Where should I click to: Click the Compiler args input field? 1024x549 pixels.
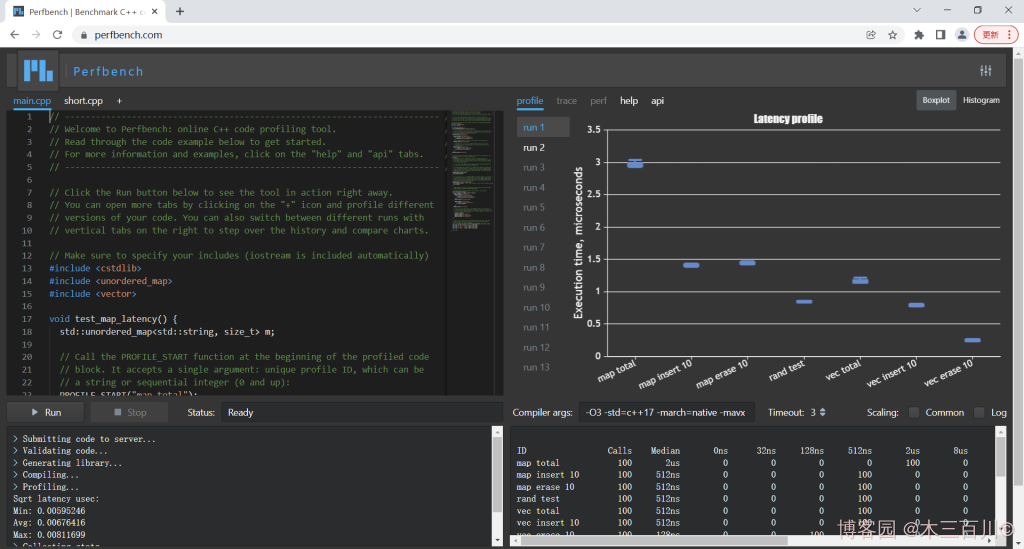click(667, 412)
